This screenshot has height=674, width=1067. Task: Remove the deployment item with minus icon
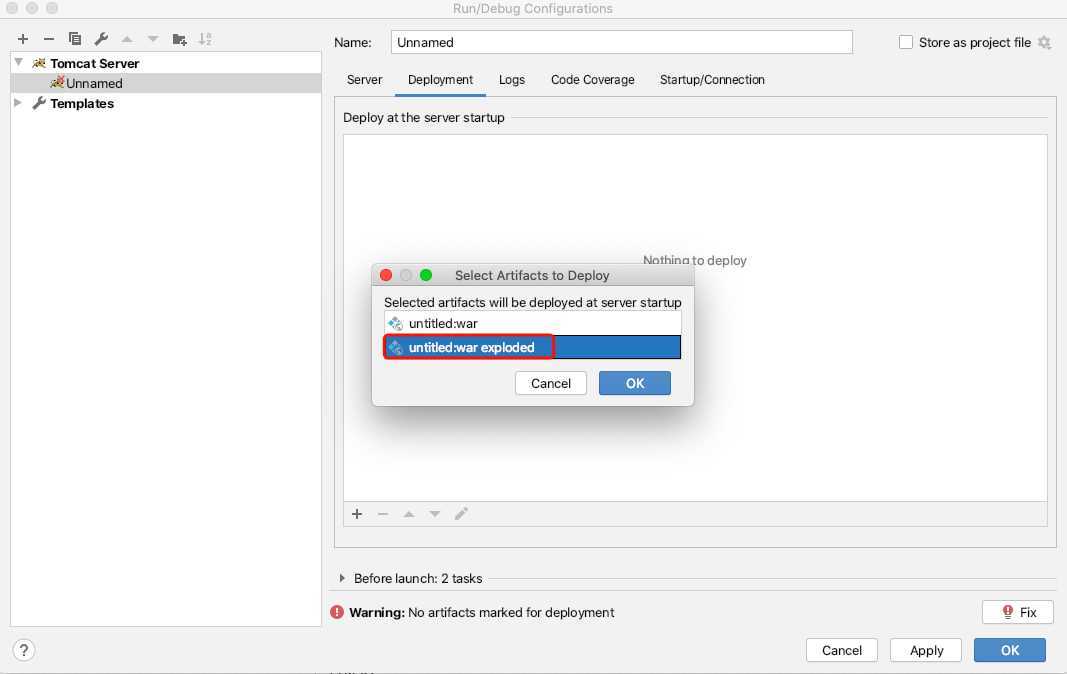click(x=382, y=514)
